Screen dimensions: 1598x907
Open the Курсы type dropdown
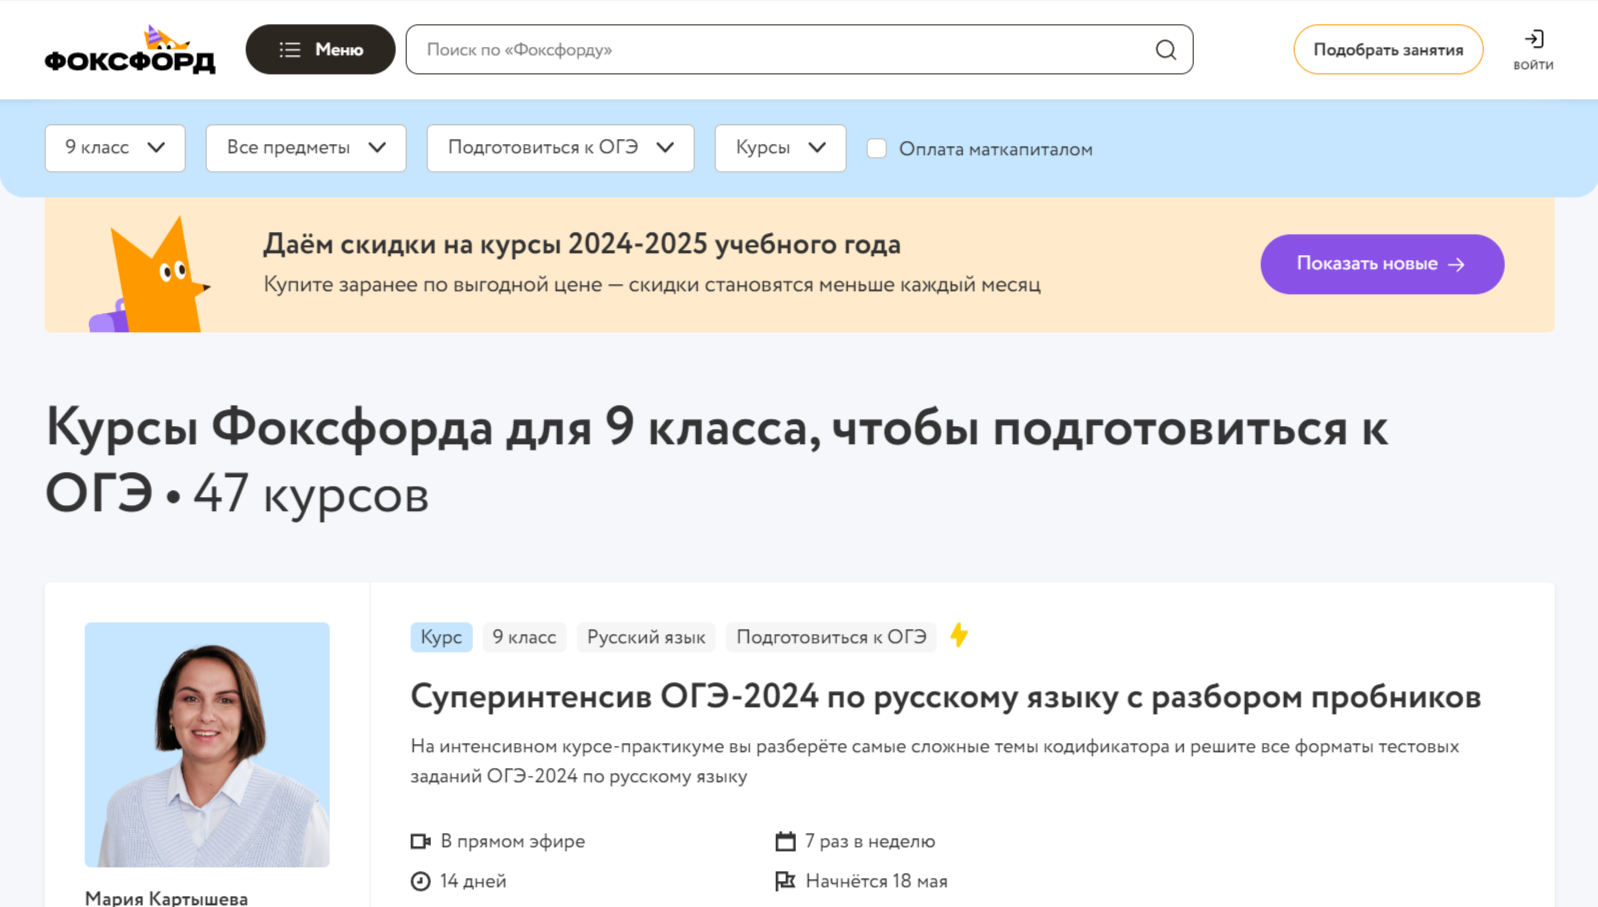coord(780,148)
